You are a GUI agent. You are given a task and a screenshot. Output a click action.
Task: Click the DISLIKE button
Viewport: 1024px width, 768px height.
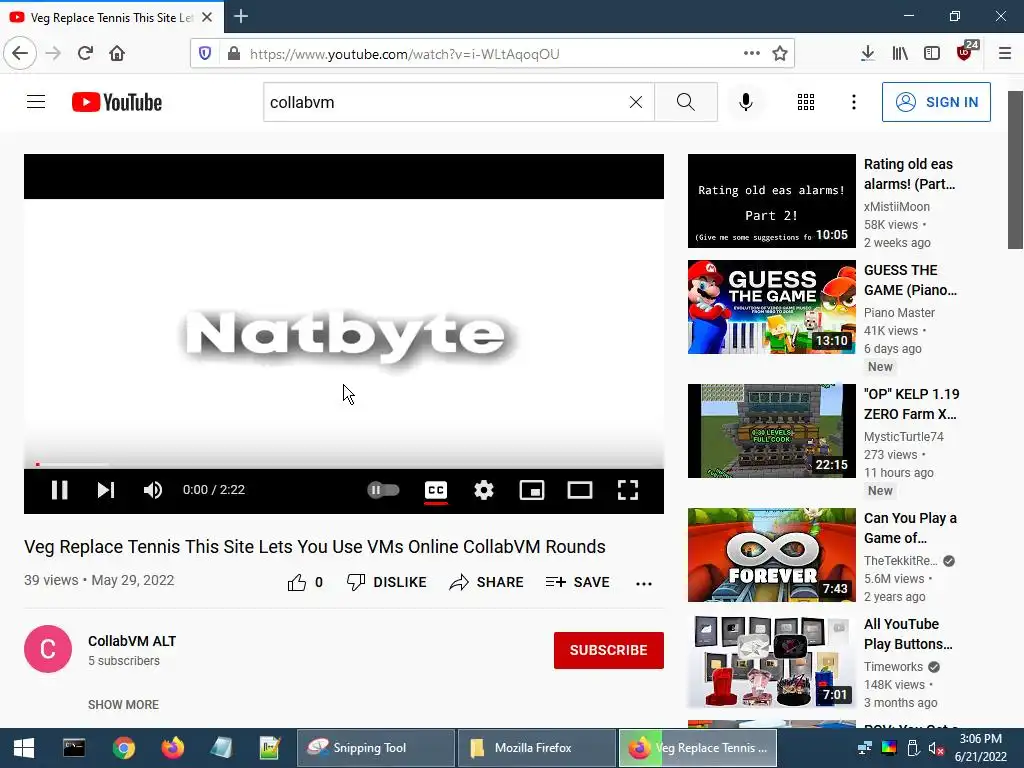[x=387, y=582]
